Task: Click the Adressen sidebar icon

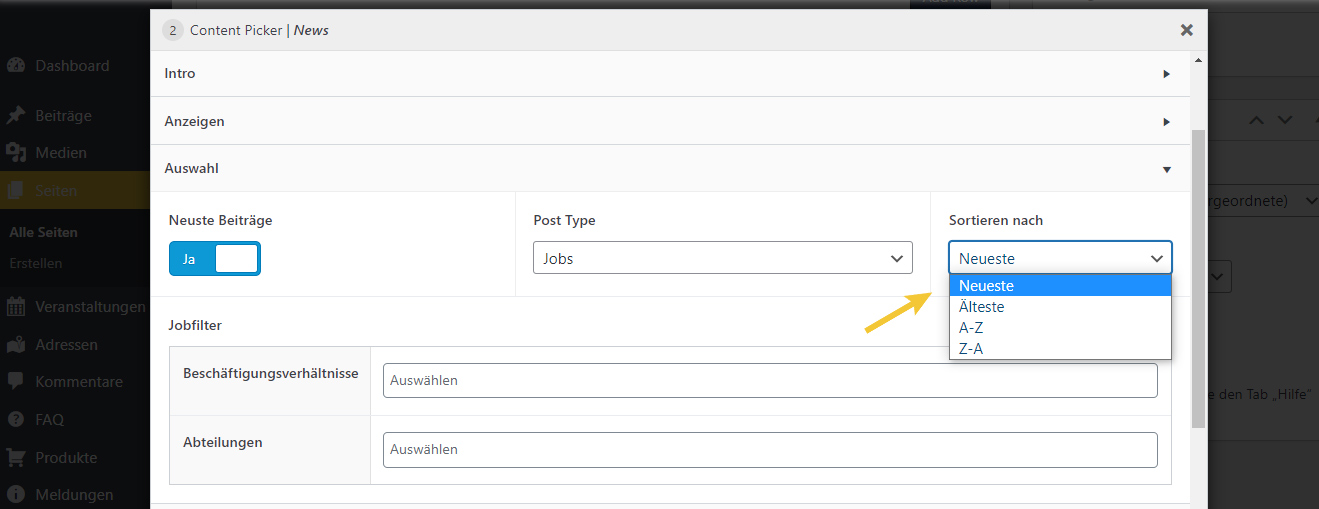Action: [16, 345]
